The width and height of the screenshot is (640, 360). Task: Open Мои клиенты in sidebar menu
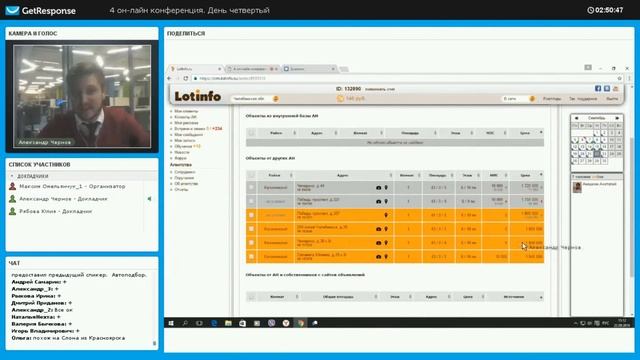(x=186, y=111)
